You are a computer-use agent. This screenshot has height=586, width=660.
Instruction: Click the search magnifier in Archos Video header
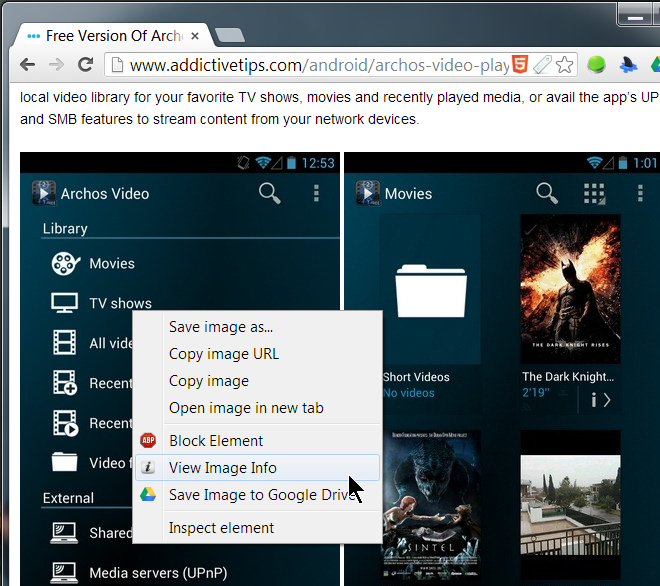pyautogui.click(x=269, y=193)
